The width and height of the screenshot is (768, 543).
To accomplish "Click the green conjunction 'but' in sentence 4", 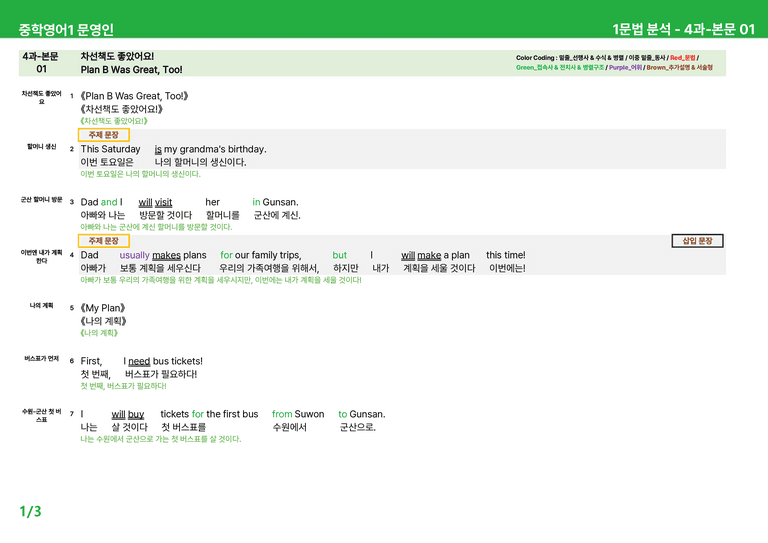I will (x=339, y=255).
